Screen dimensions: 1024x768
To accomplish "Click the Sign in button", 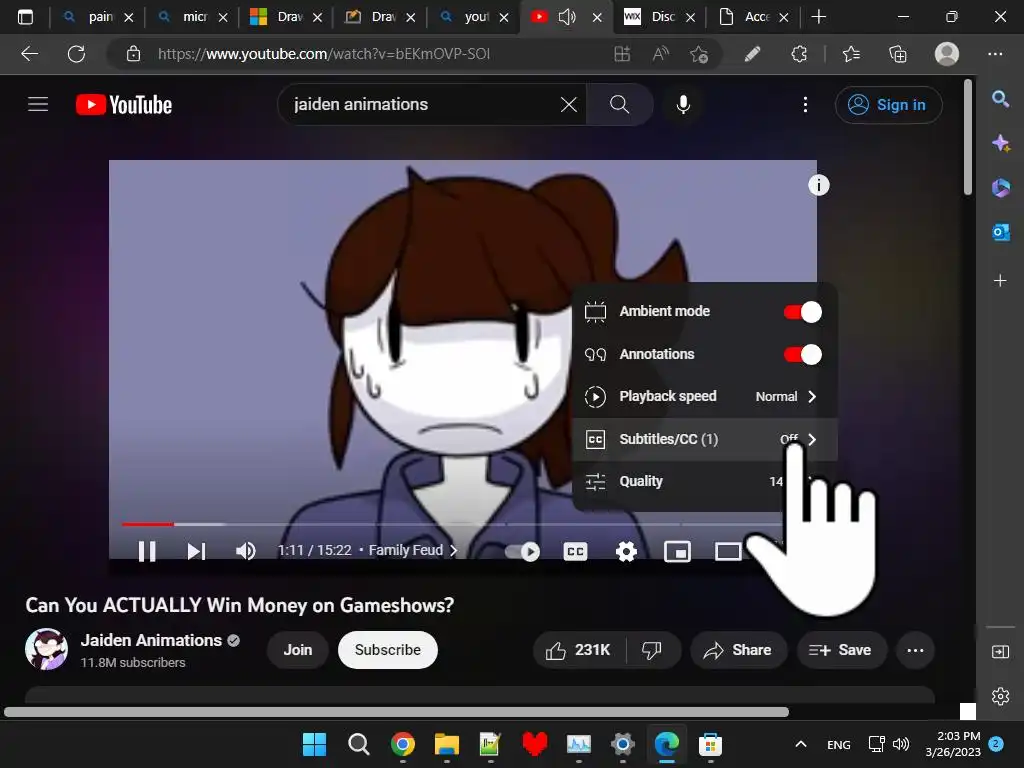I will (888, 104).
